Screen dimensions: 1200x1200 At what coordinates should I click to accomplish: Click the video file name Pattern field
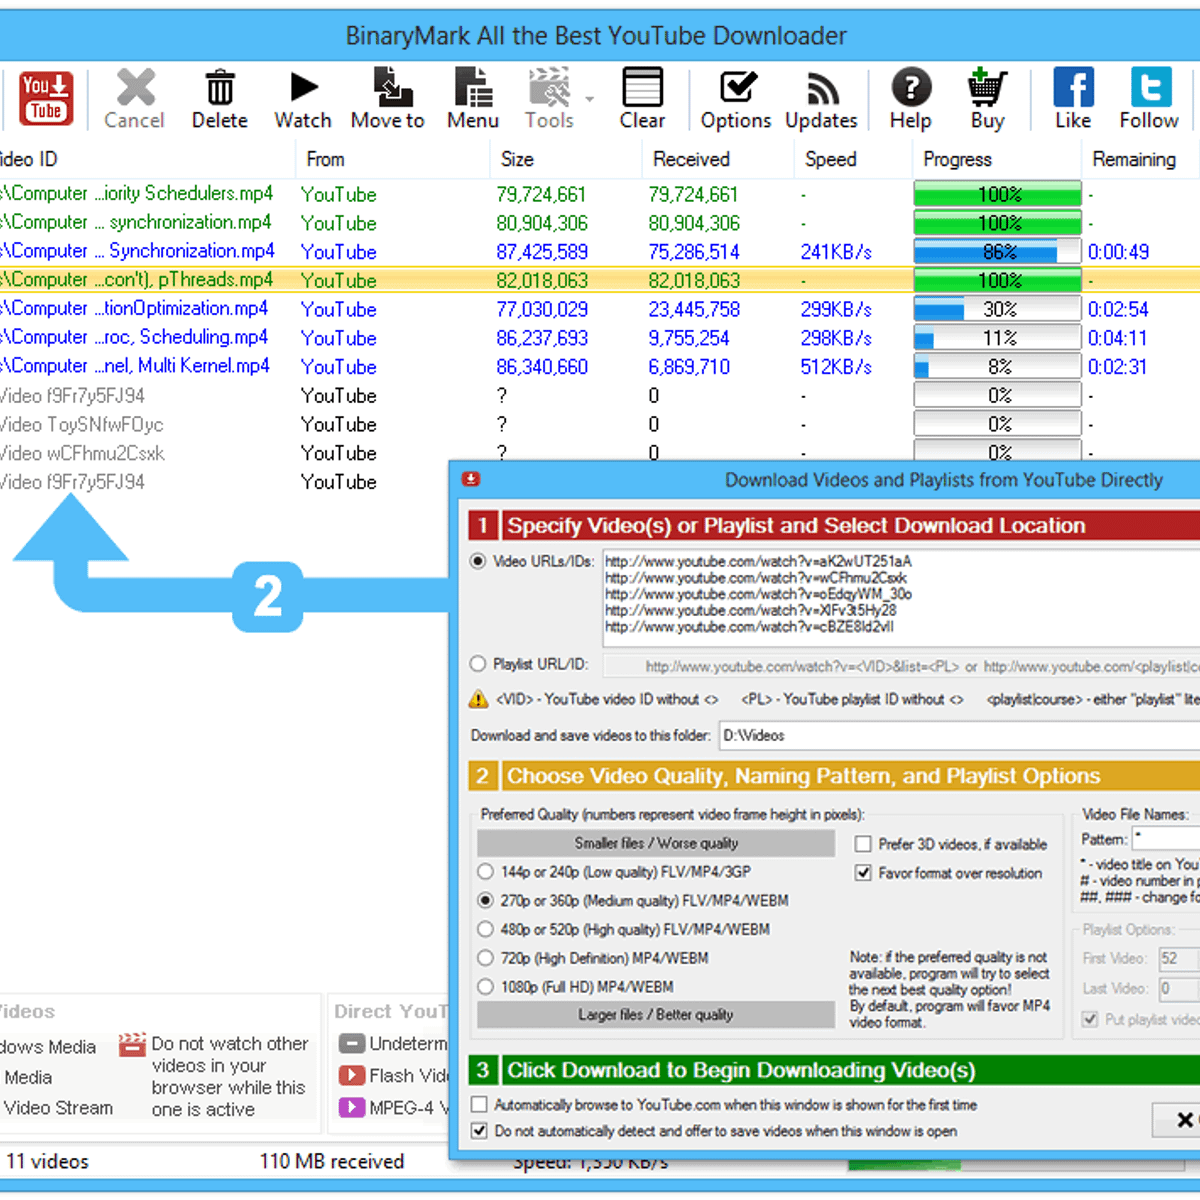pos(1166,839)
